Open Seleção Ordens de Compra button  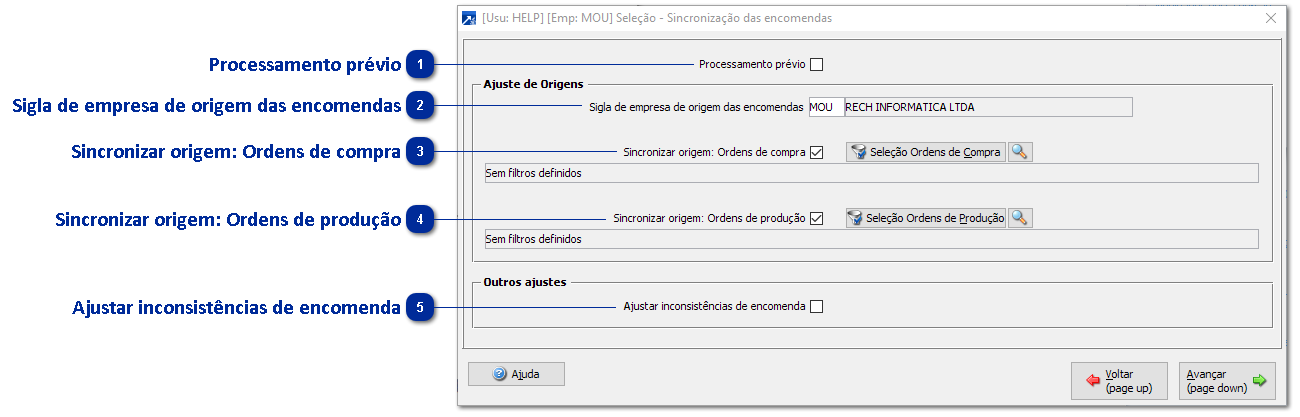point(925,152)
